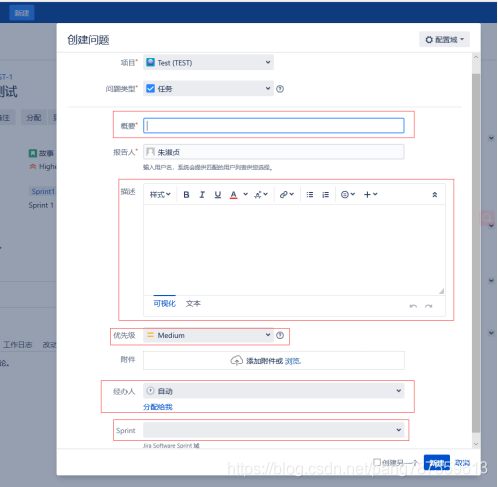Switch to the 文本 text tab
This screenshot has width=498, height=487.
[193, 304]
